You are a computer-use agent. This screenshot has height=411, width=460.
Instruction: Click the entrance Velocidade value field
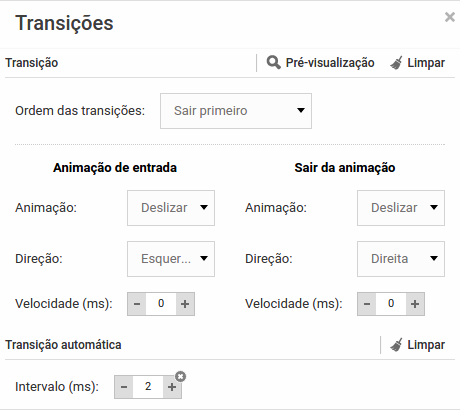(x=161, y=304)
